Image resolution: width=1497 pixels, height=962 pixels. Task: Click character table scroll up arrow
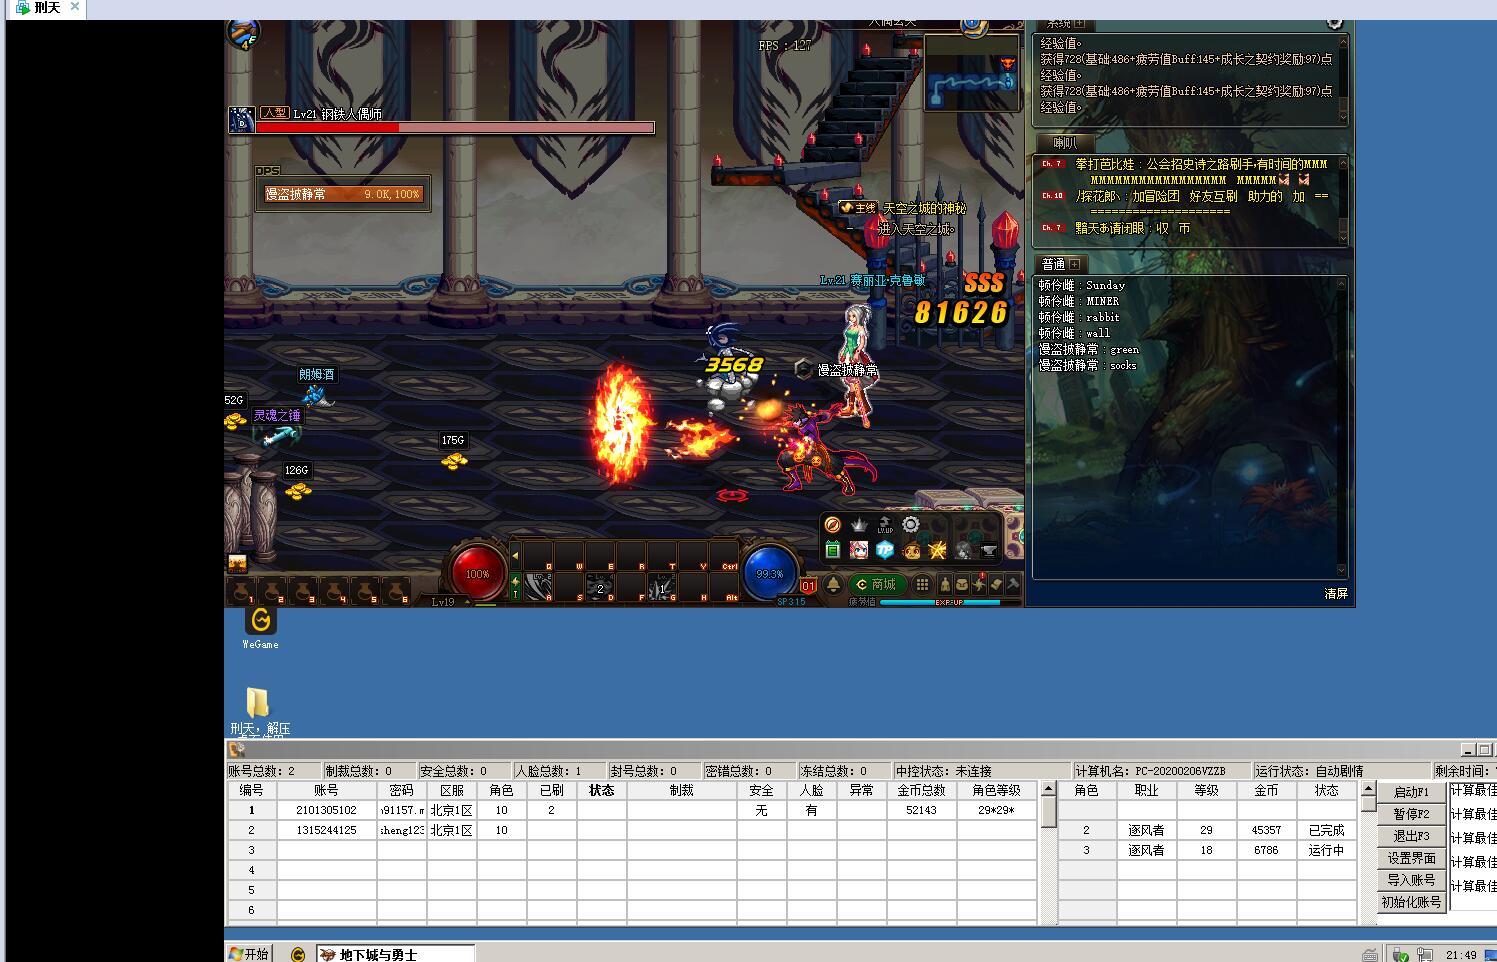click(x=1368, y=788)
